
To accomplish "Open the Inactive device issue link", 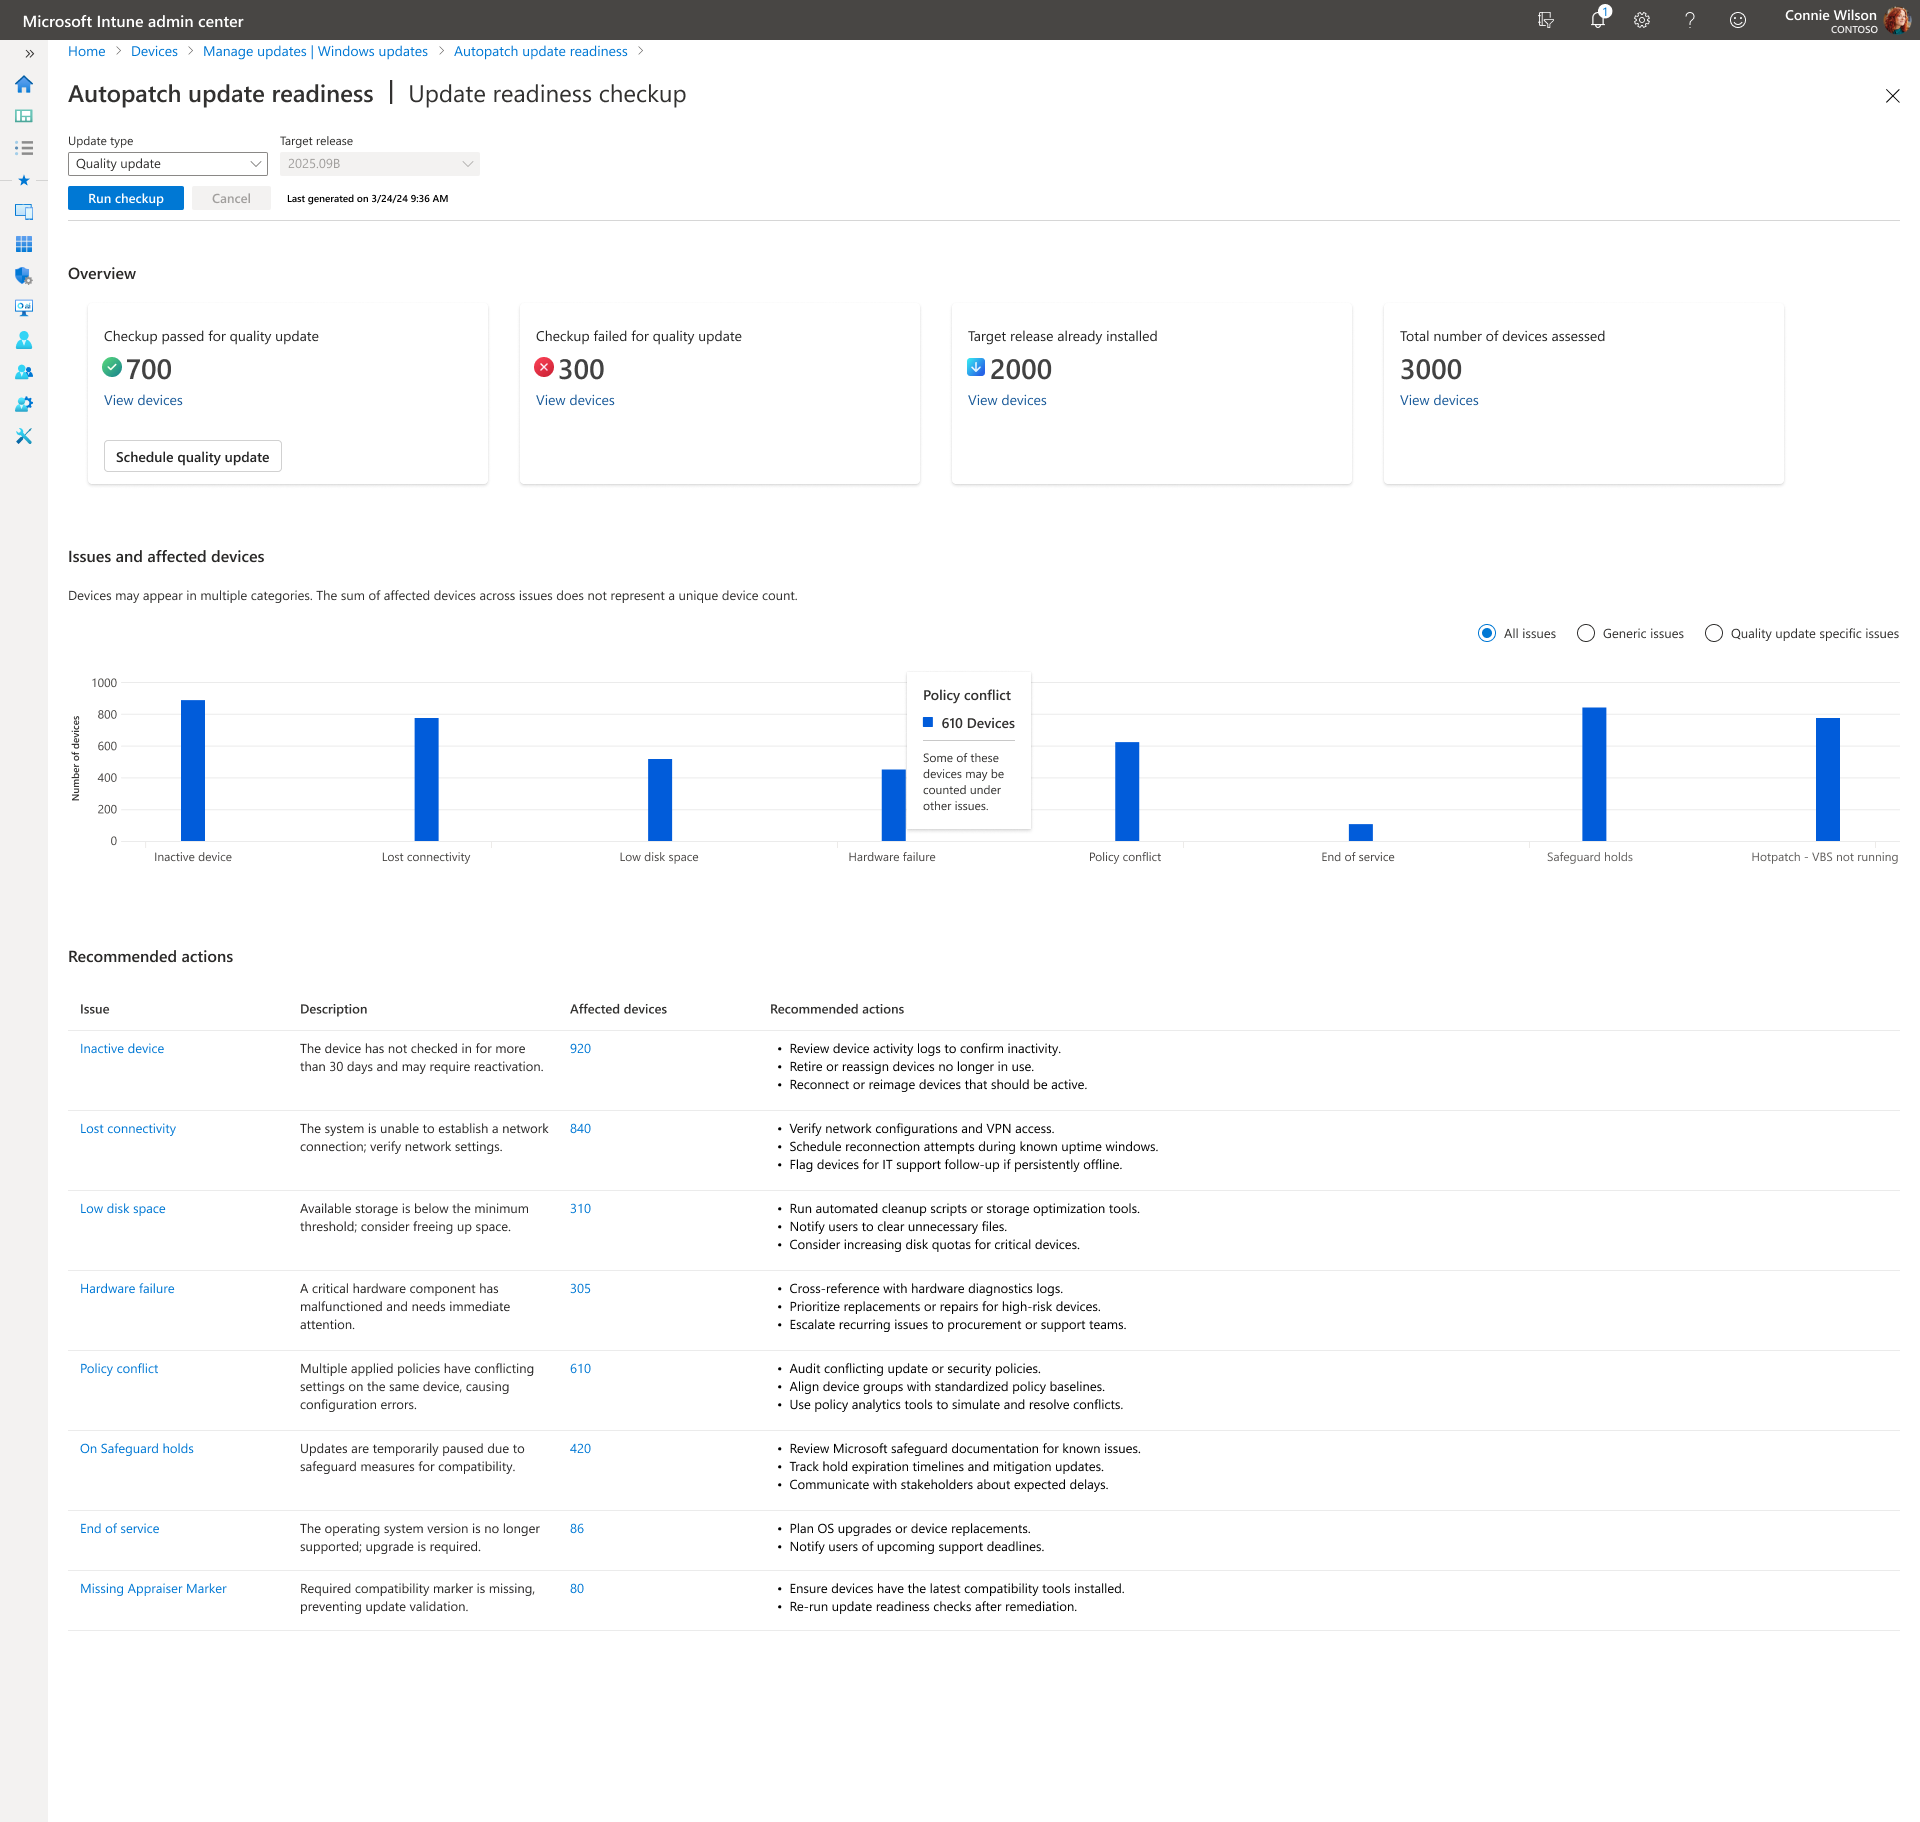I will (x=122, y=1049).
